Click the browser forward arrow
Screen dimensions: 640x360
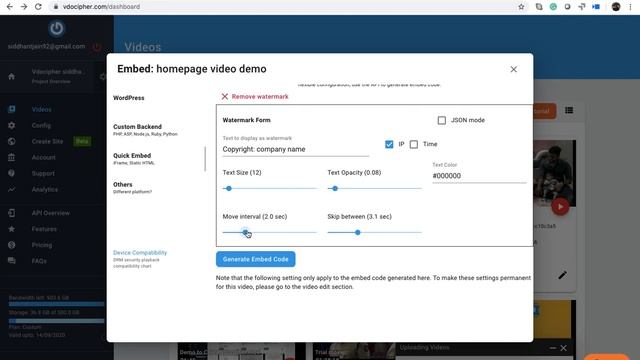click(24, 7)
